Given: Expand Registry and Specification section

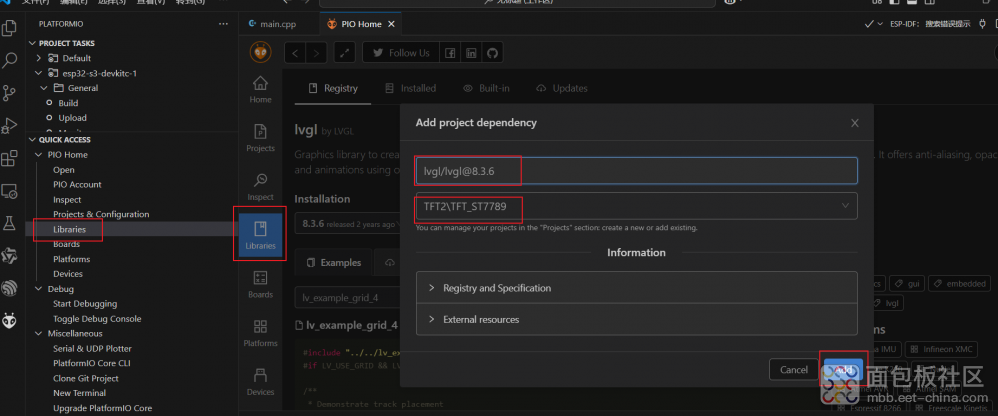Looking at the screenshot, I should (636, 288).
